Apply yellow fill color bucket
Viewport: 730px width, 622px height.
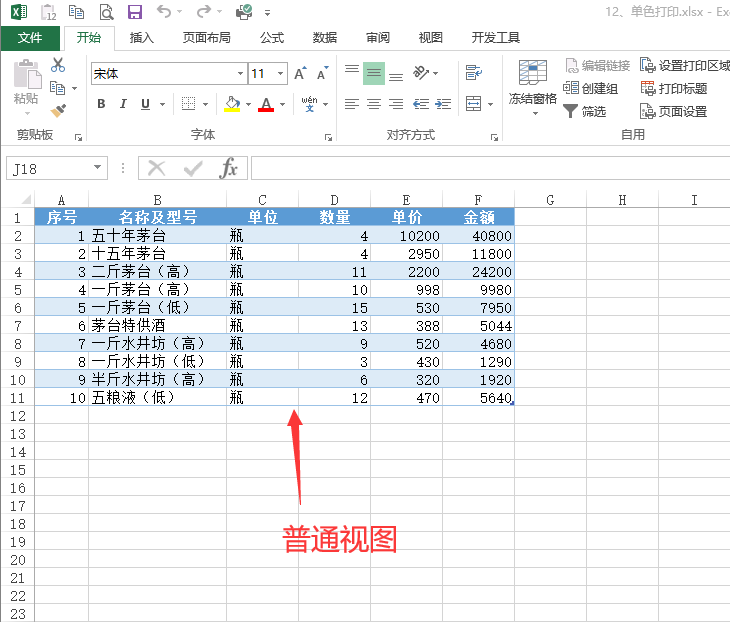click(232, 104)
